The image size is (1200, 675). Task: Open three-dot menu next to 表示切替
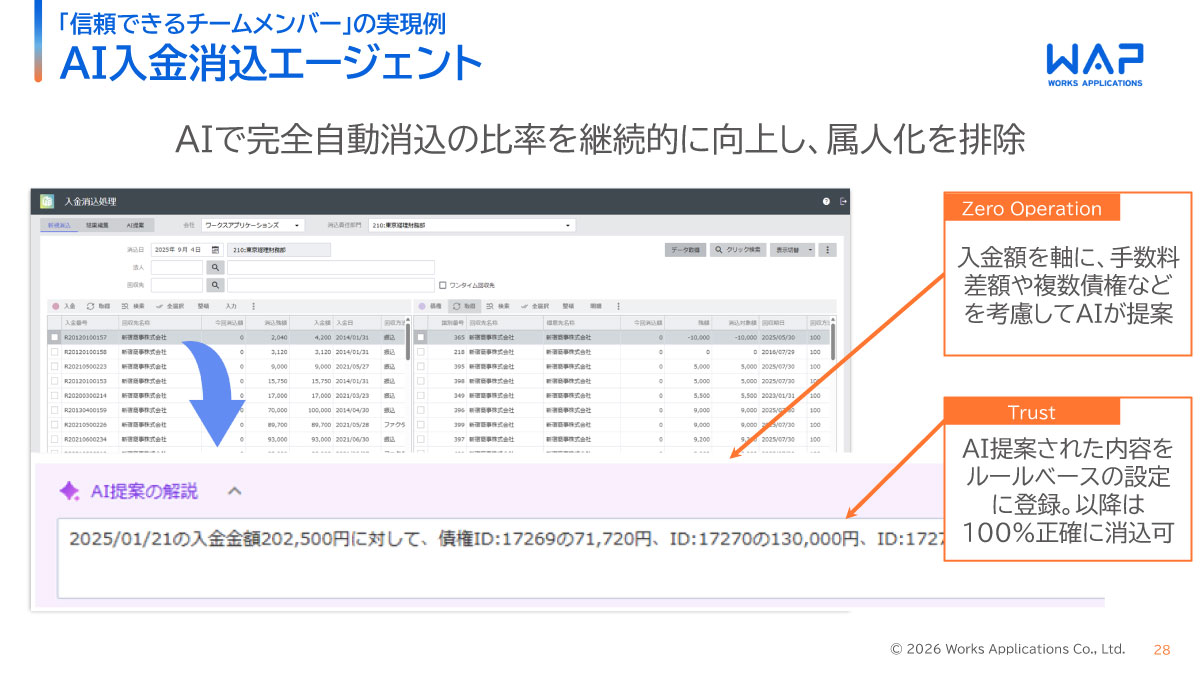pos(827,249)
